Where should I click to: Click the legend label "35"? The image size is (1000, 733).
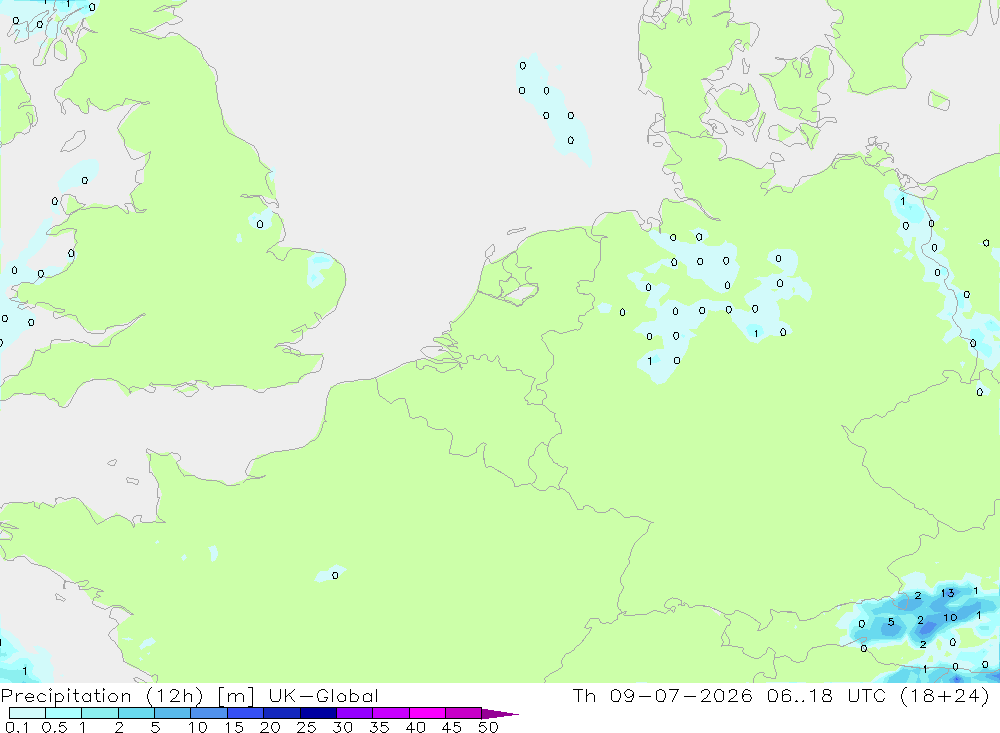(x=379, y=727)
